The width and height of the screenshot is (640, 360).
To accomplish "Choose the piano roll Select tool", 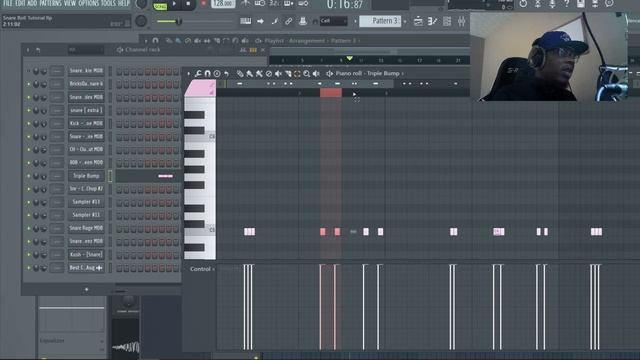I will tap(297, 73).
